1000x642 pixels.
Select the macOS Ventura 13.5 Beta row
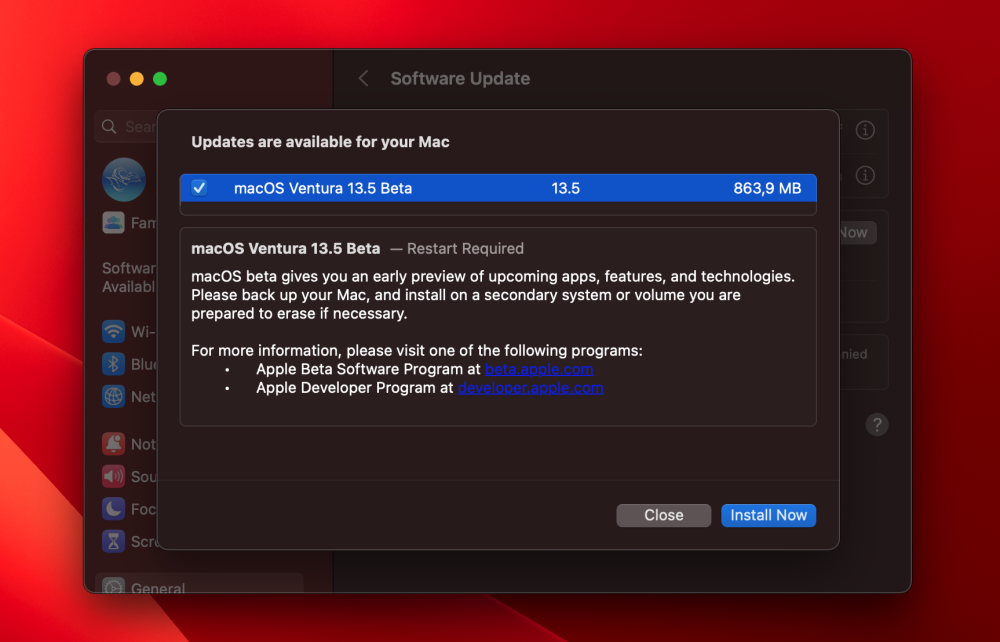click(x=498, y=188)
